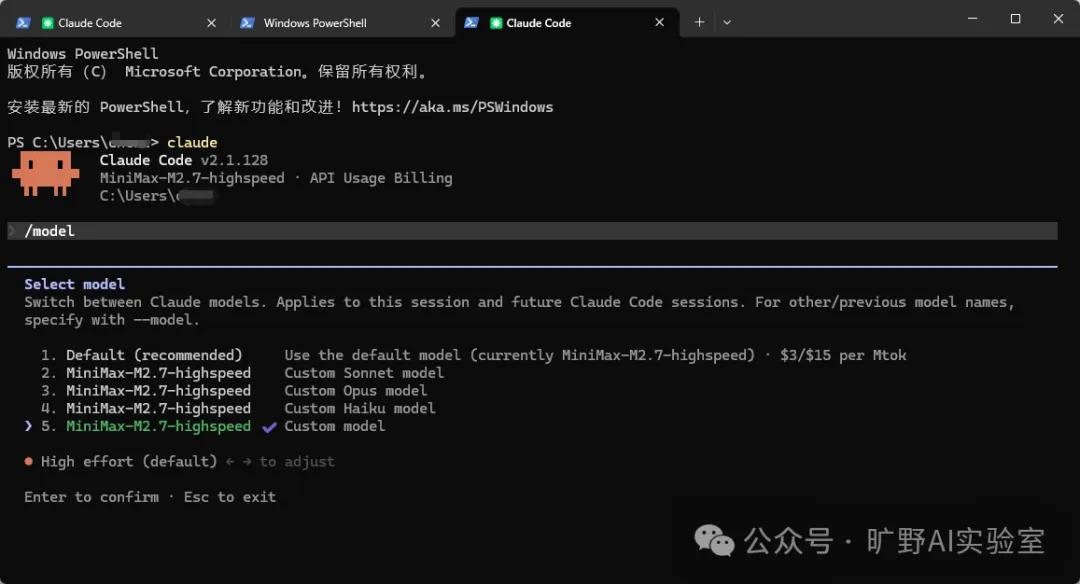Click the /model command input line

point(532,231)
